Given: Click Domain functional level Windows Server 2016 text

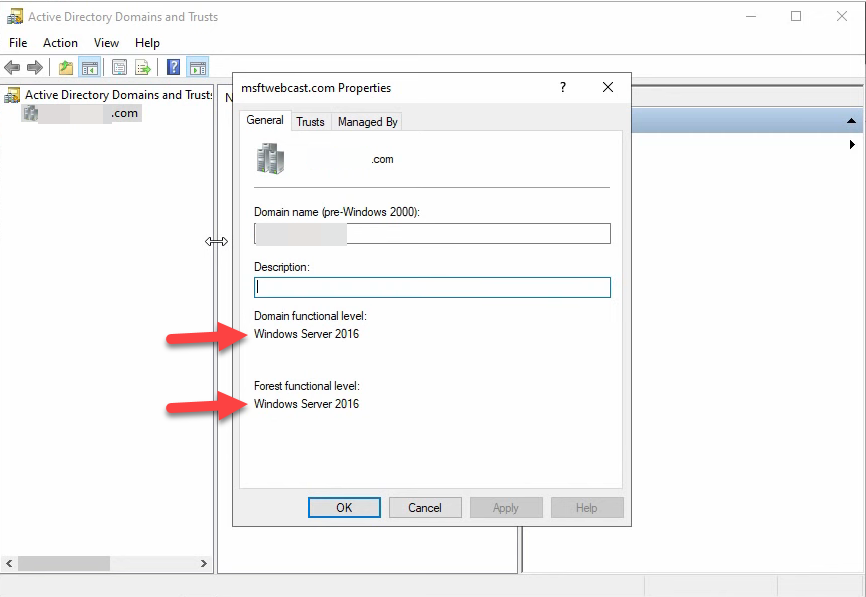Looking at the screenshot, I should (x=307, y=334).
